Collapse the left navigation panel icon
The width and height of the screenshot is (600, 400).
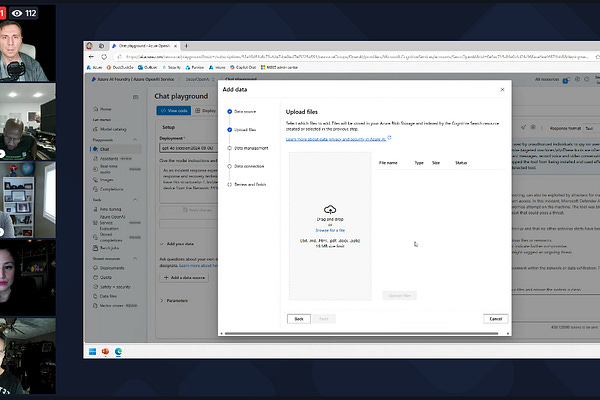pyautogui.click(x=135, y=97)
